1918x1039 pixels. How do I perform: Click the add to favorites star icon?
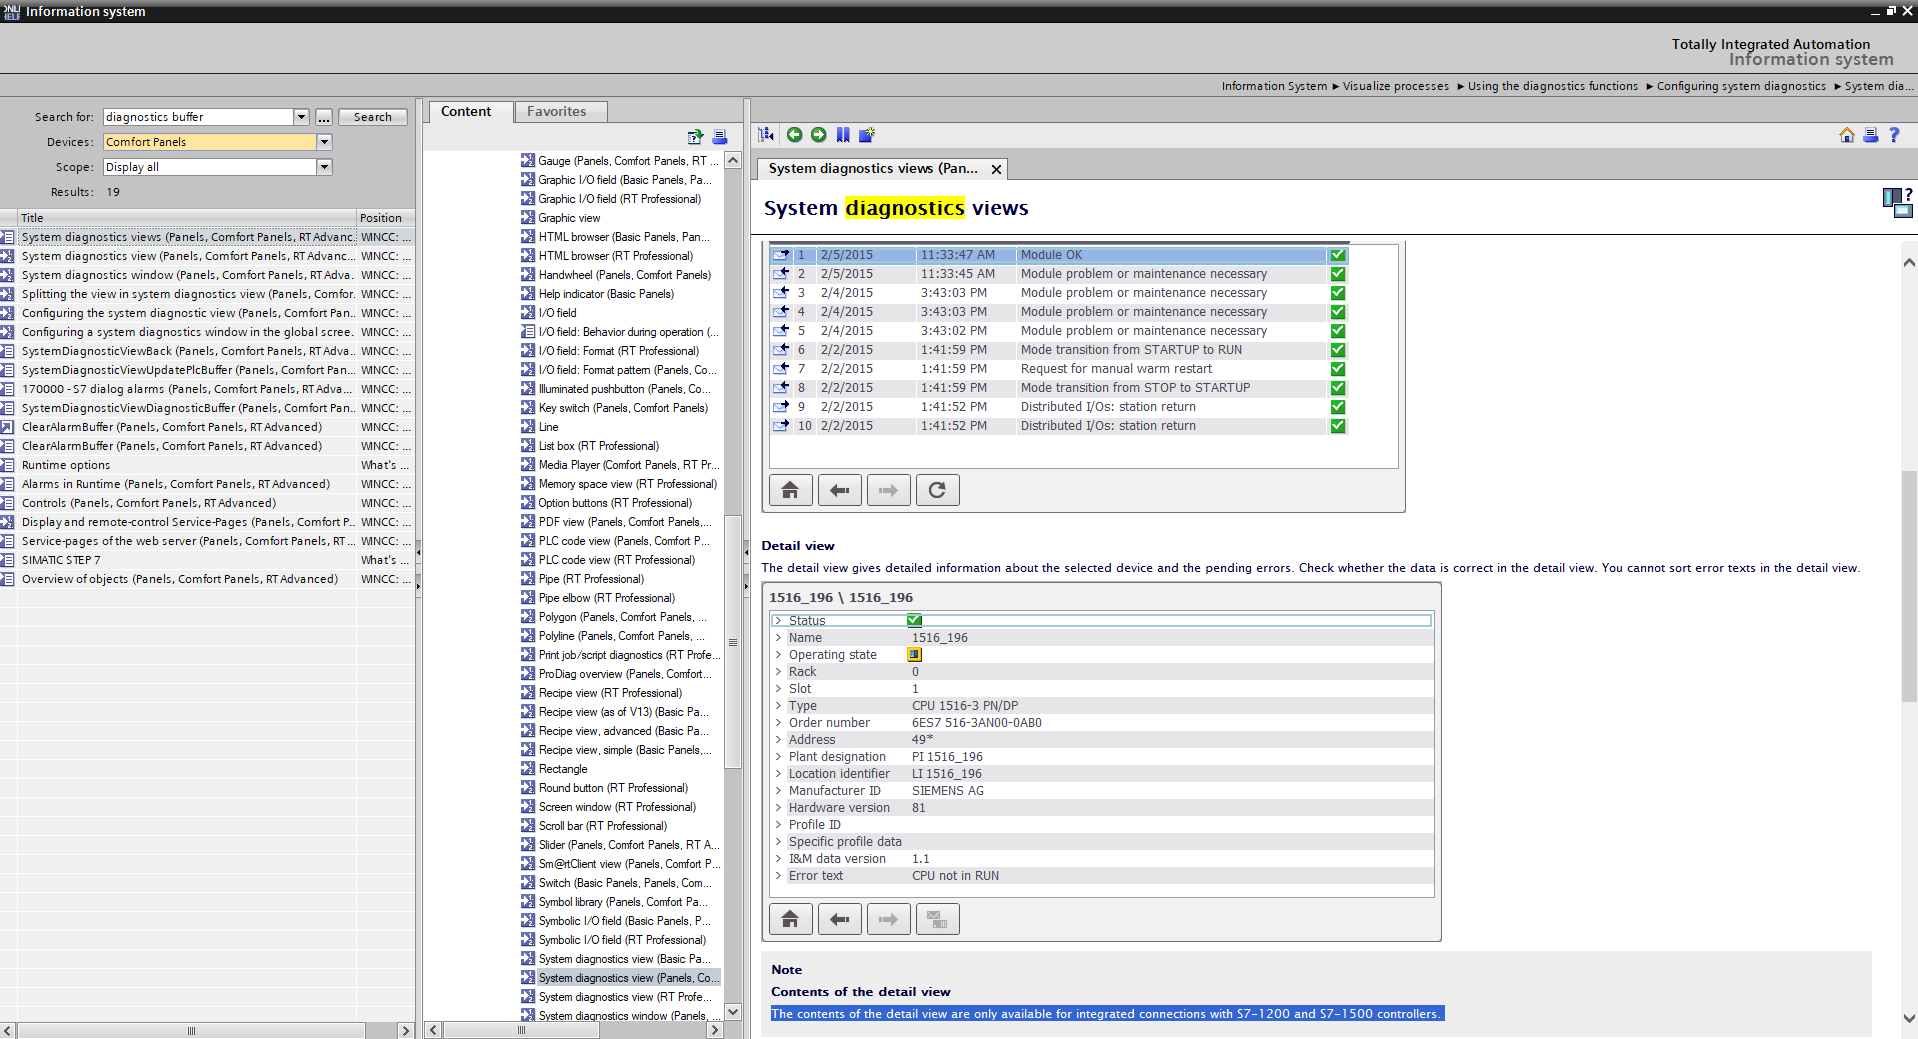coord(867,135)
